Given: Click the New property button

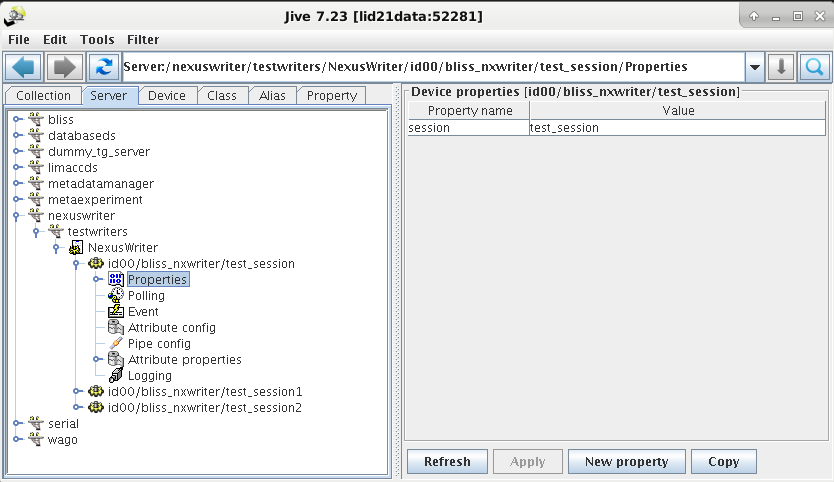Looking at the screenshot, I should (627, 462).
